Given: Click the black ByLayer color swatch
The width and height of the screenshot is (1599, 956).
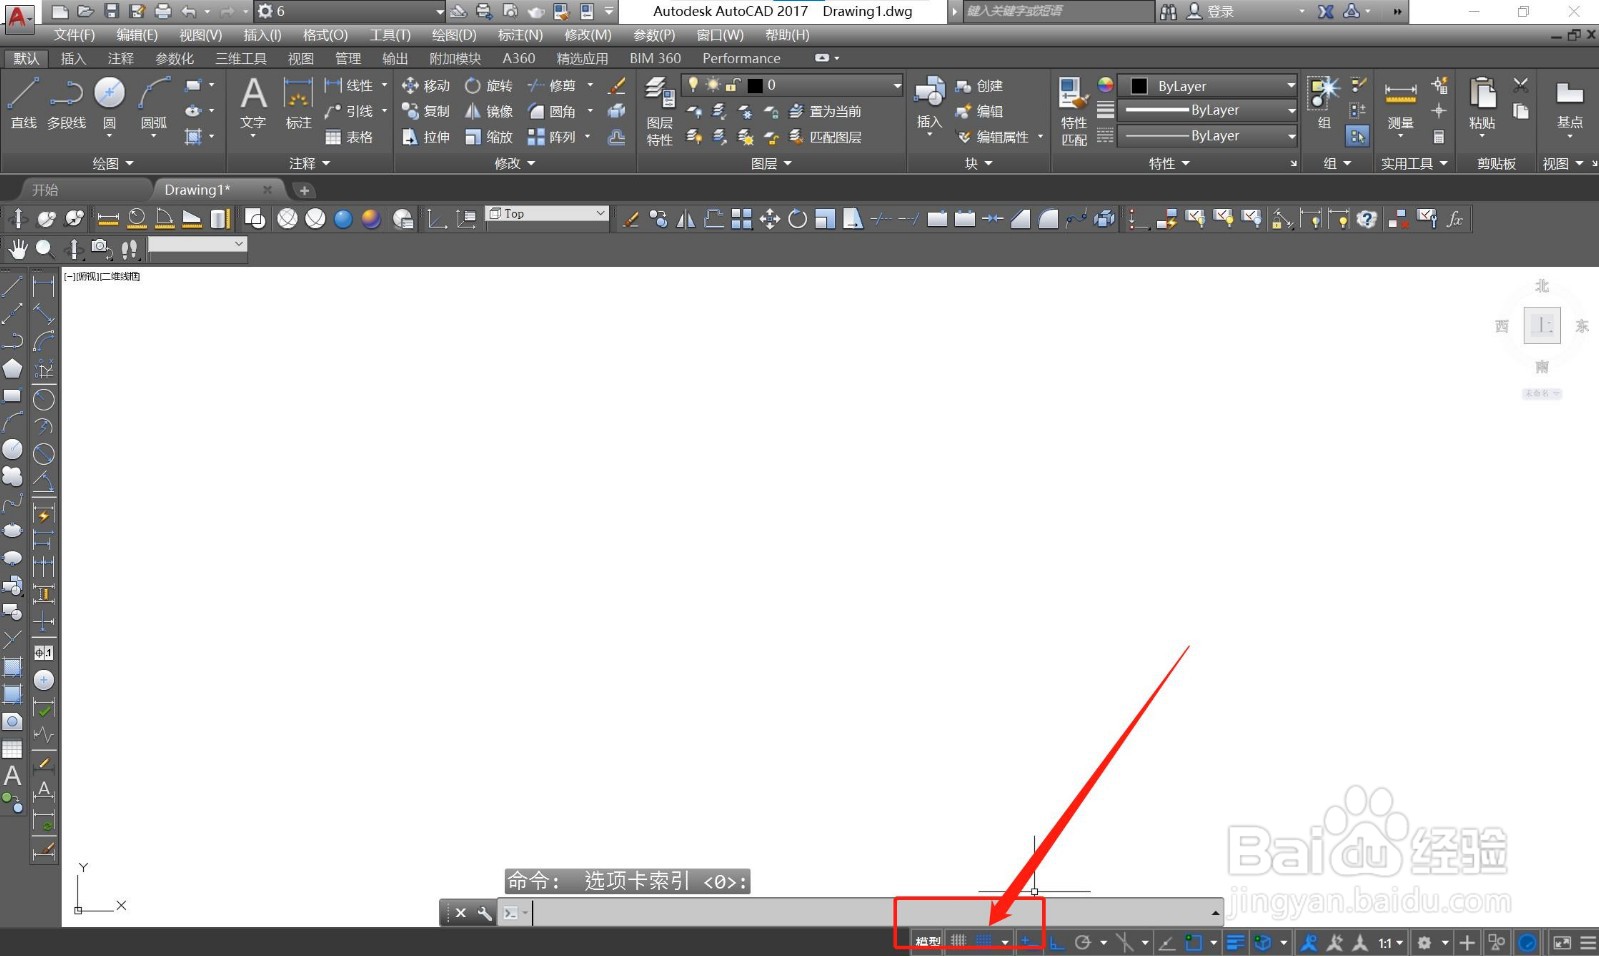Looking at the screenshot, I should click(x=1139, y=86).
